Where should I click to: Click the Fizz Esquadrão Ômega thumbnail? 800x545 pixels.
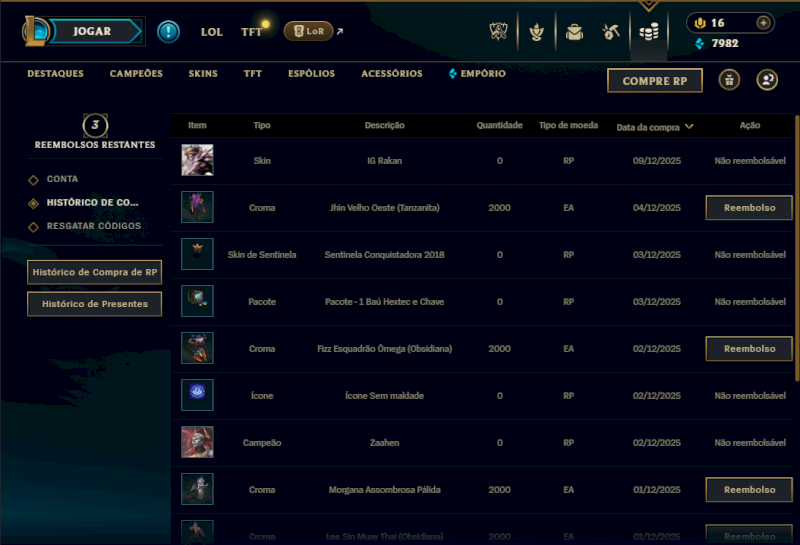[197, 348]
